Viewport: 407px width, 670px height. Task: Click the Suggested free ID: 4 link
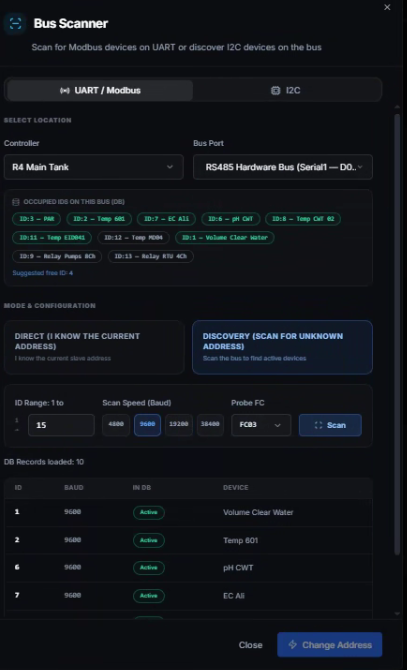tap(43, 273)
